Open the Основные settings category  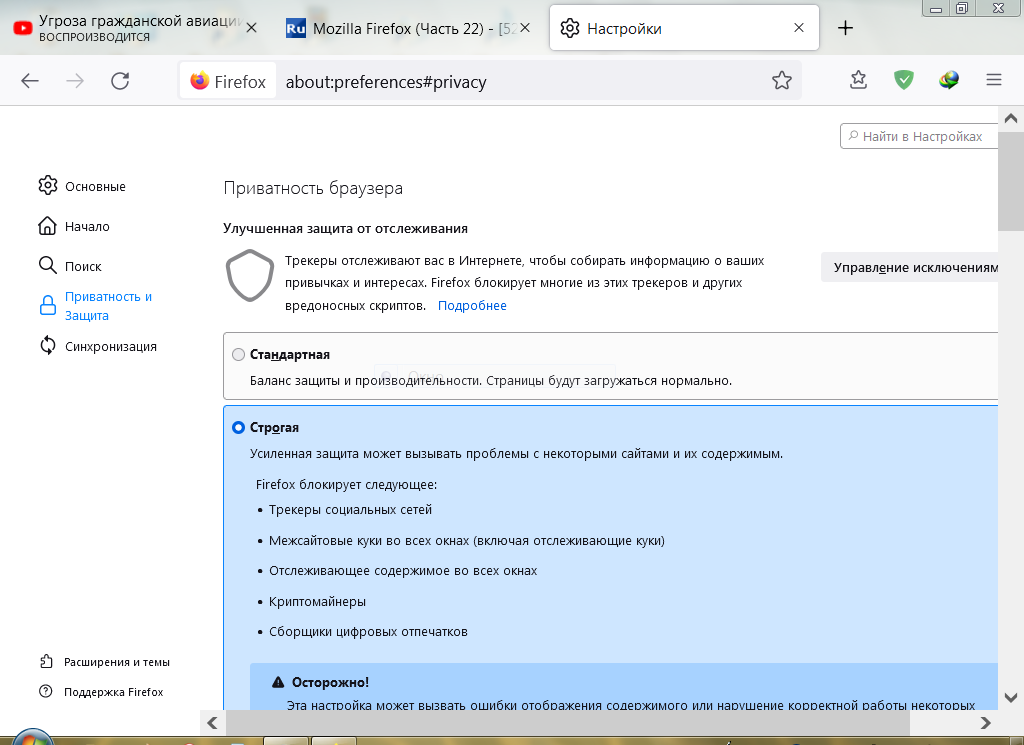tap(82, 186)
